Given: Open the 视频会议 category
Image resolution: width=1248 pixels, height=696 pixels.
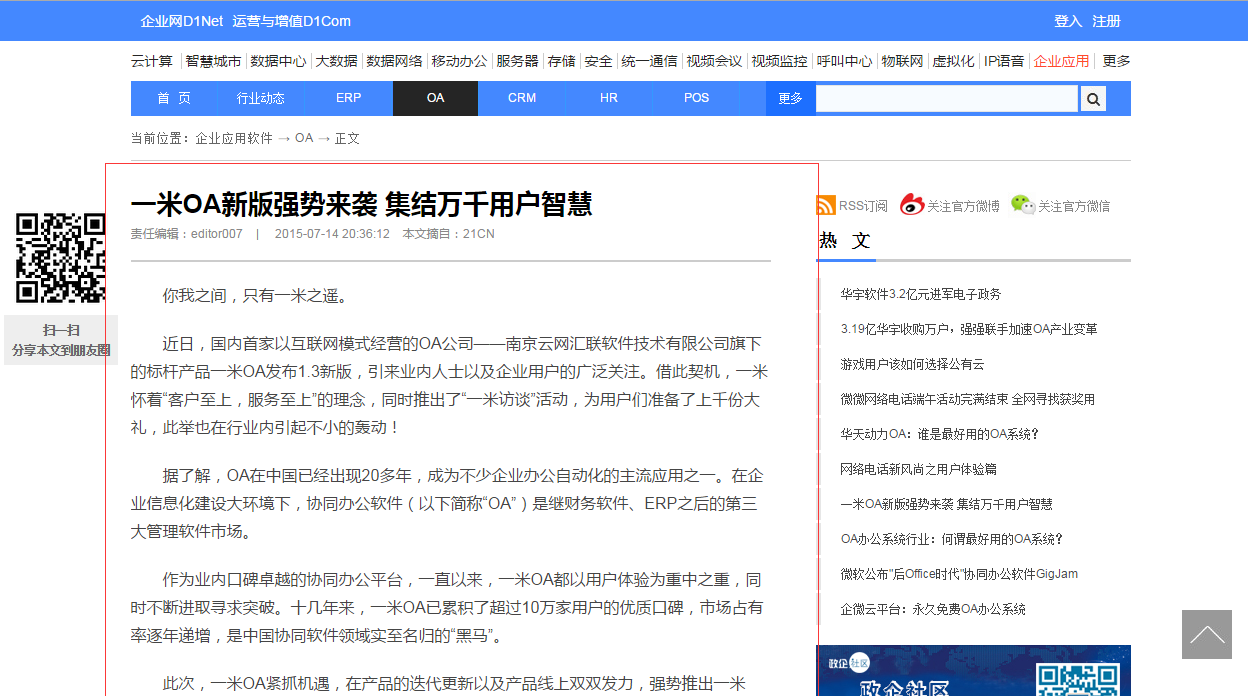Looking at the screenshot, I should tap(714, 61).
